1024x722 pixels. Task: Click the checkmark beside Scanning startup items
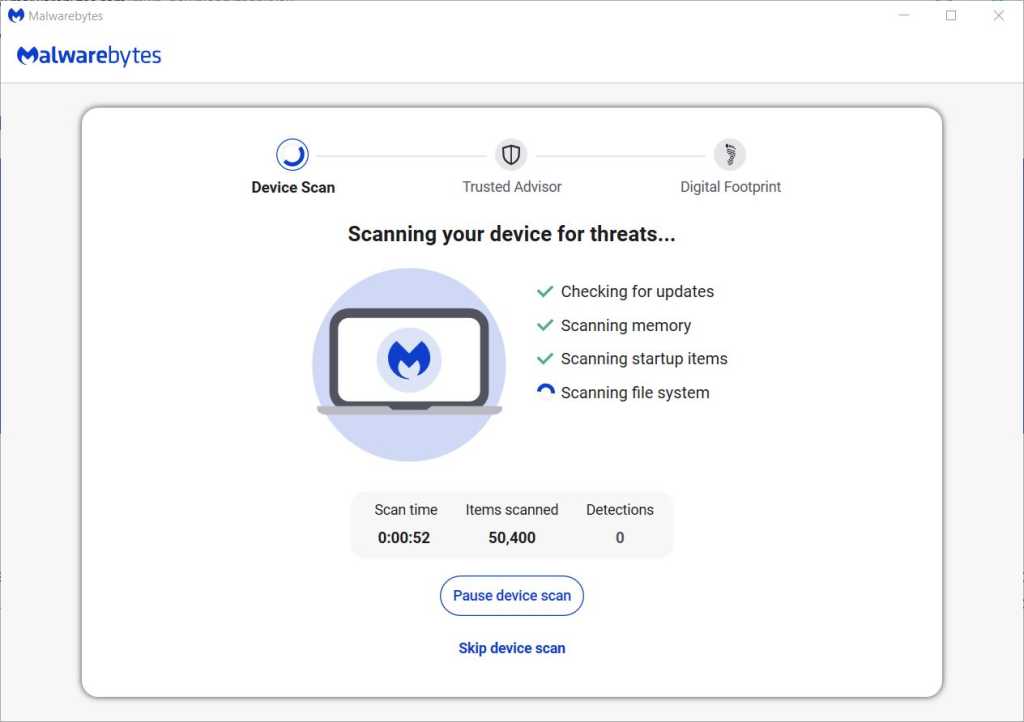point(545,358)
